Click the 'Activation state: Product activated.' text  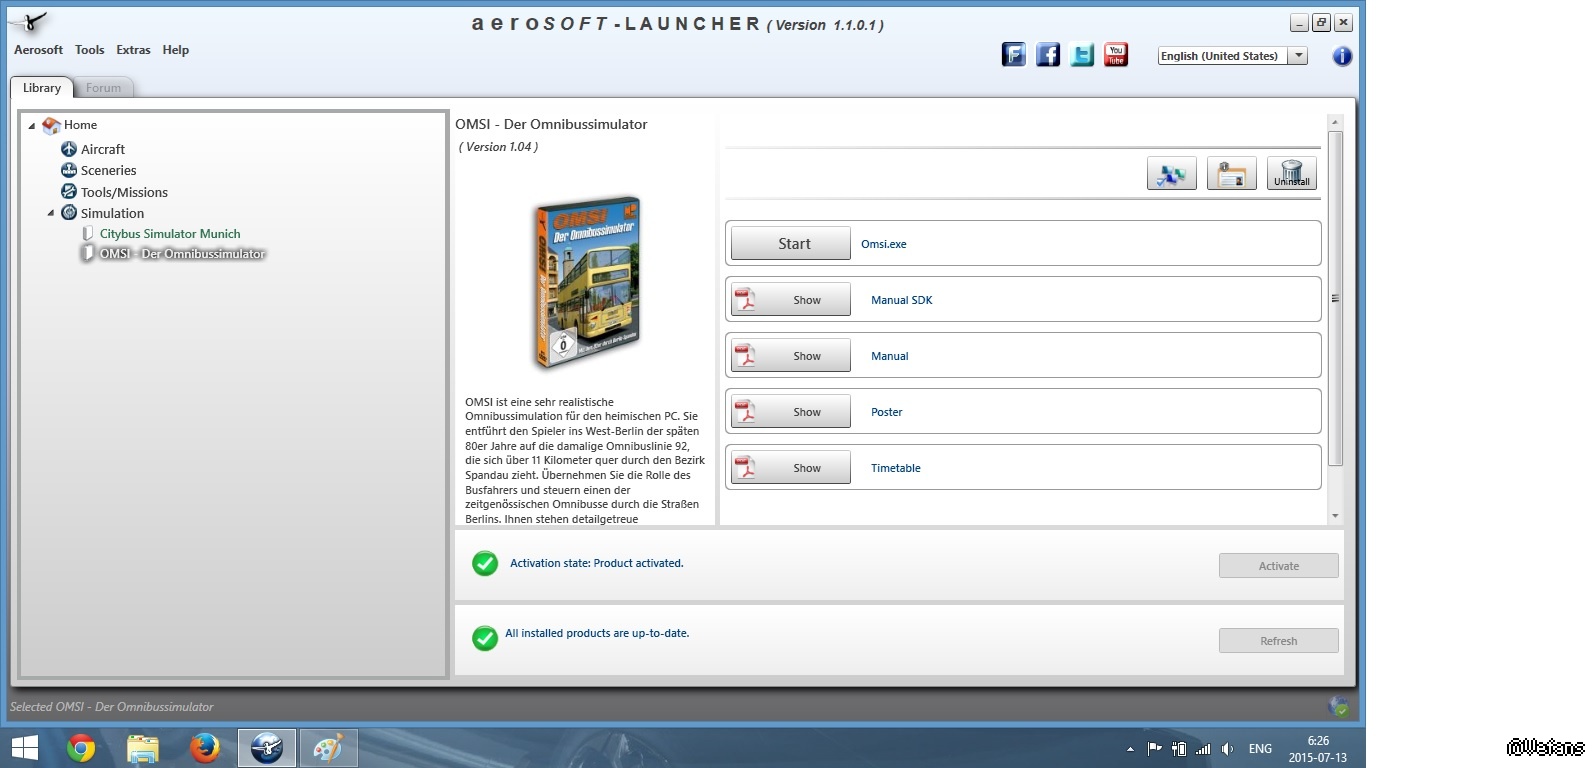597,564
